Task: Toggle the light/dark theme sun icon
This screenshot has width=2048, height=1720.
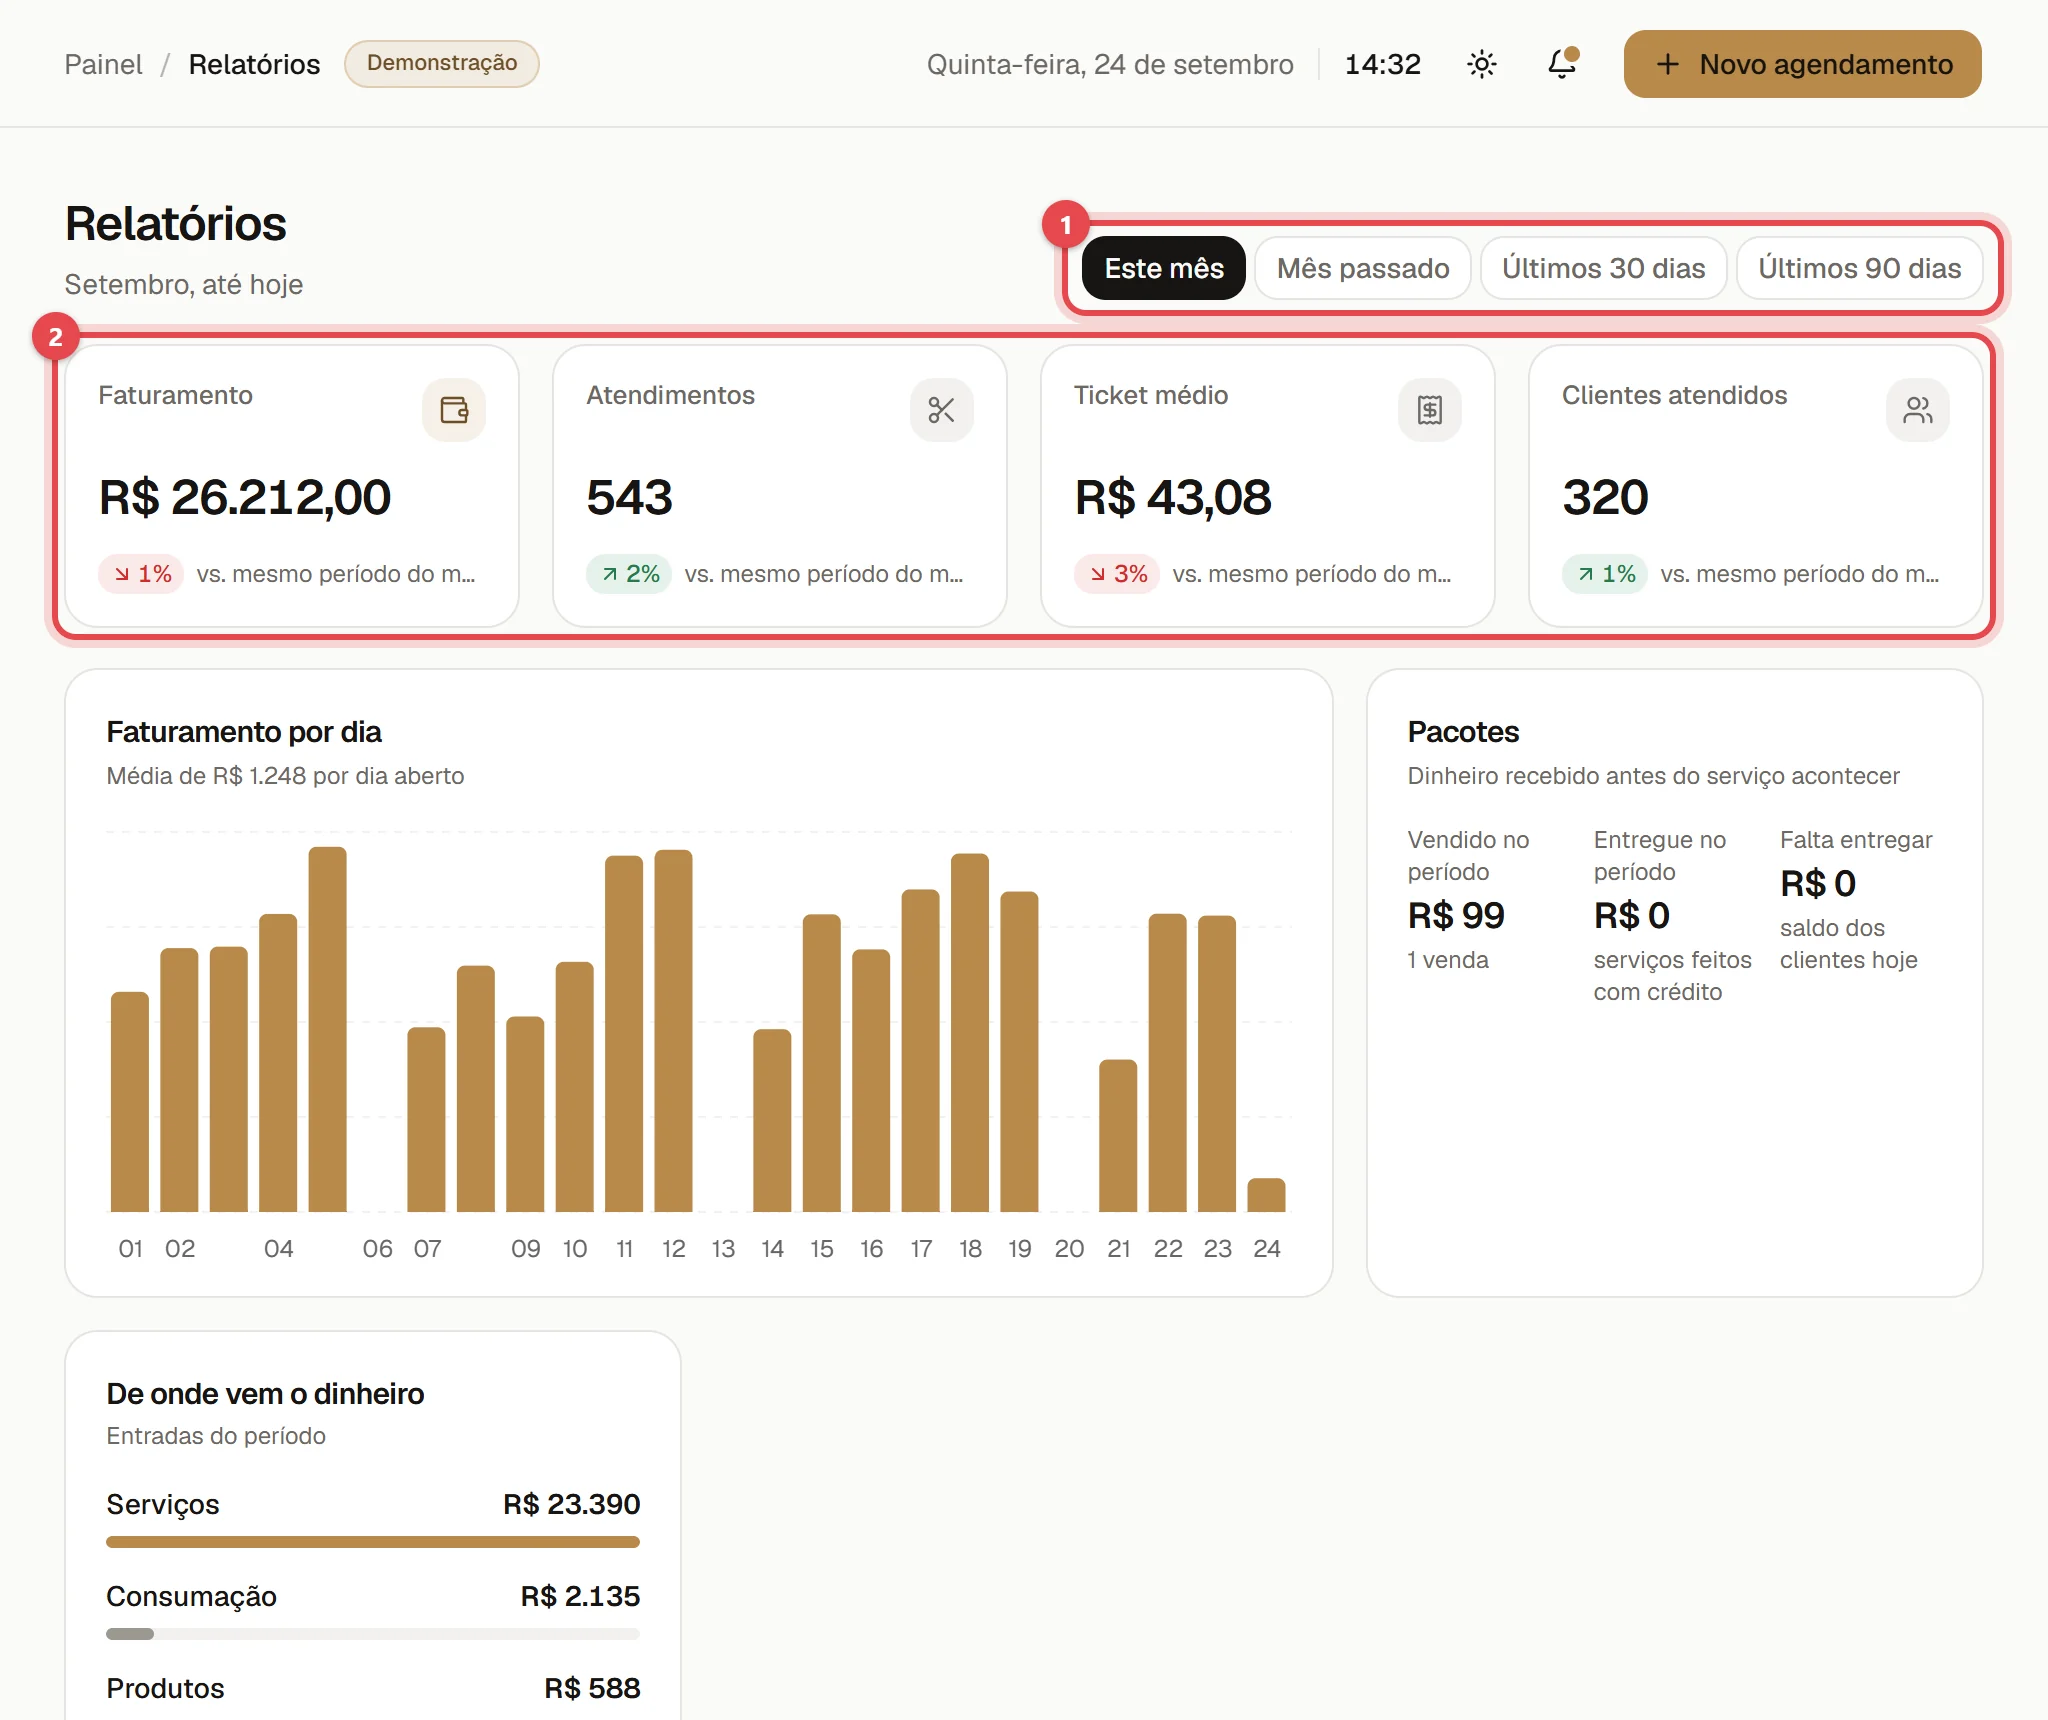Action: pyautogui.click(x=1481, y=65)
